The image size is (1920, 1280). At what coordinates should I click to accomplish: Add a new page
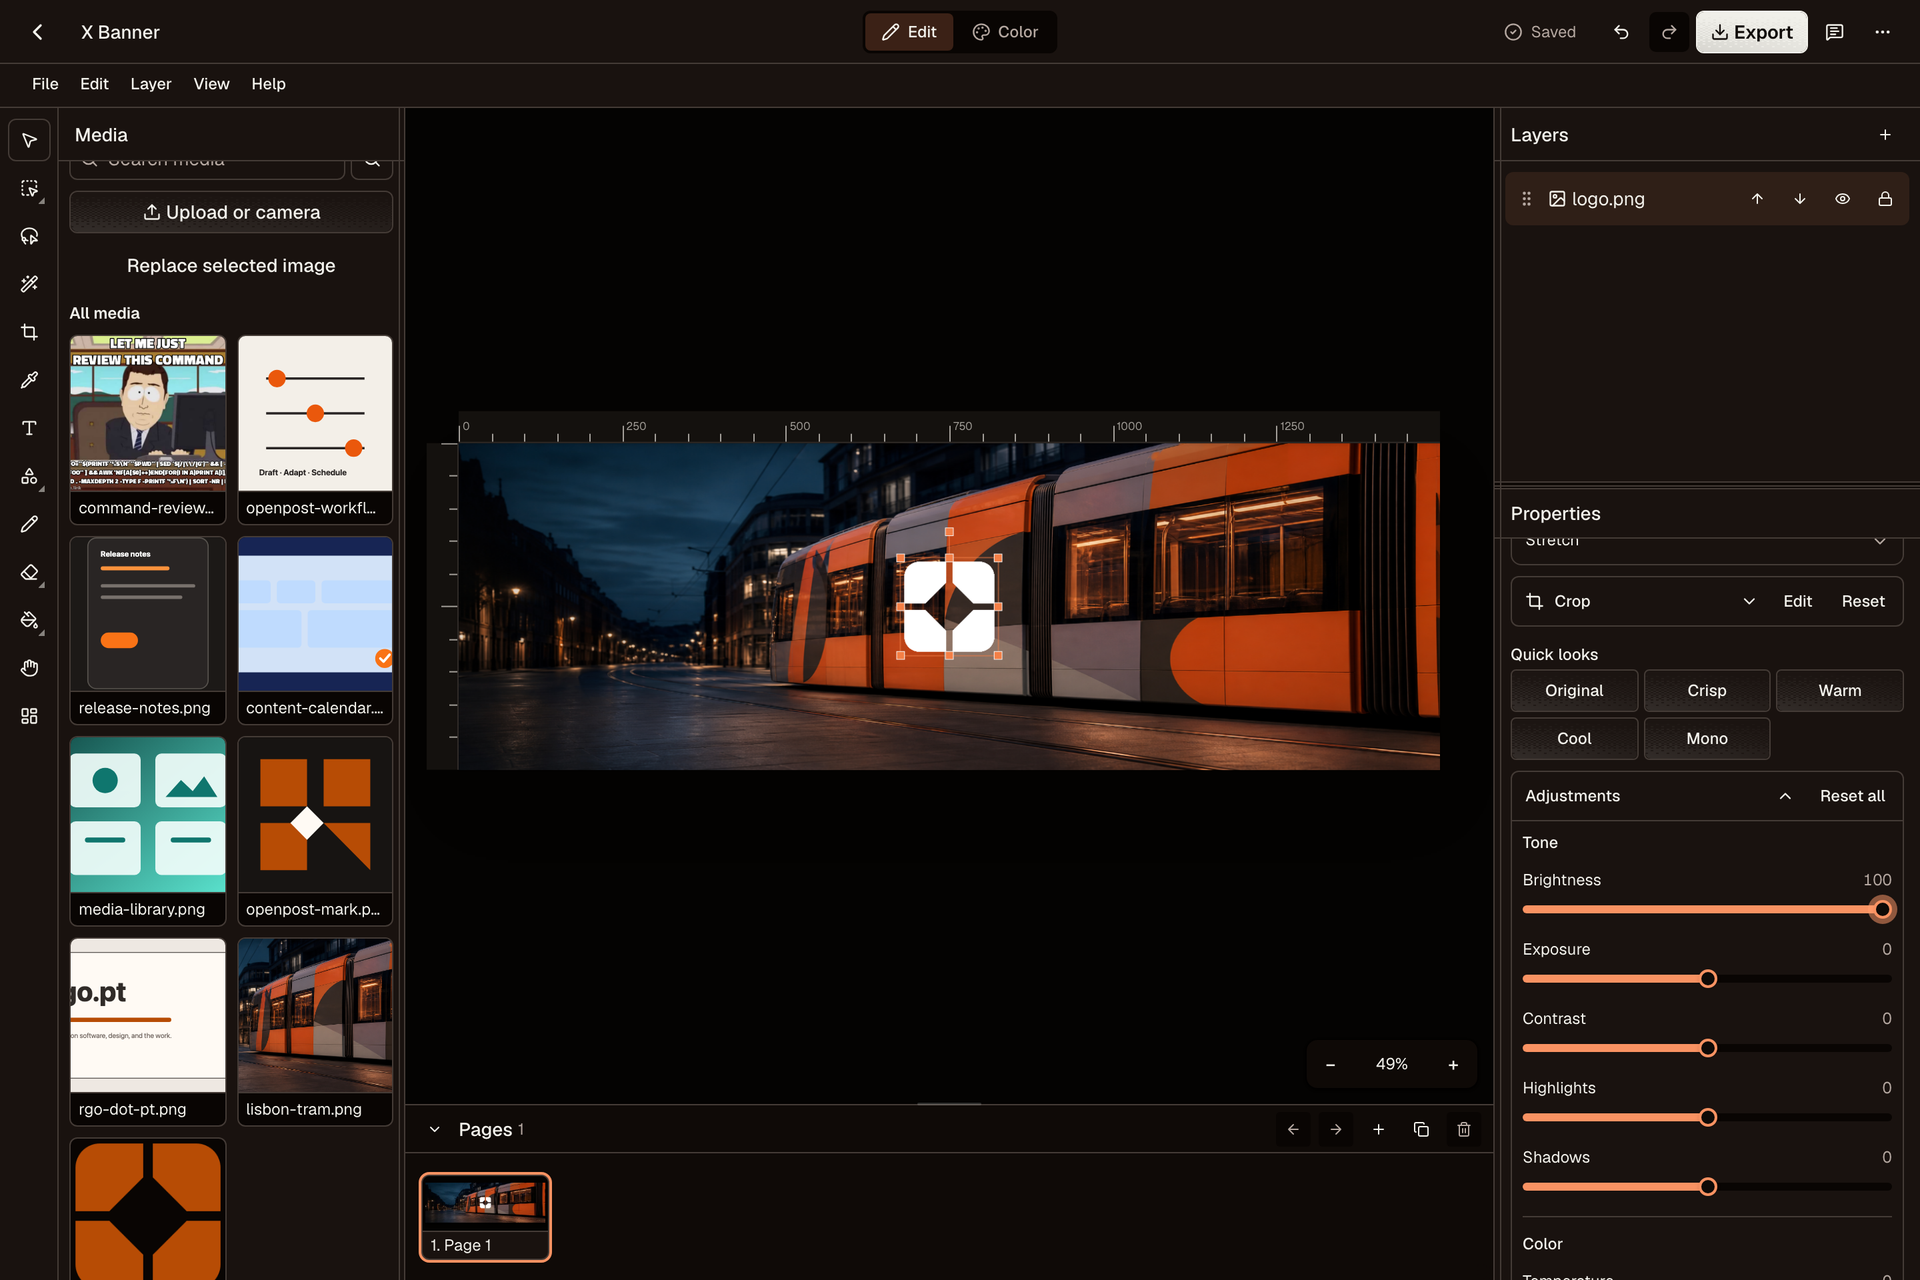tap(1378, 1129)
